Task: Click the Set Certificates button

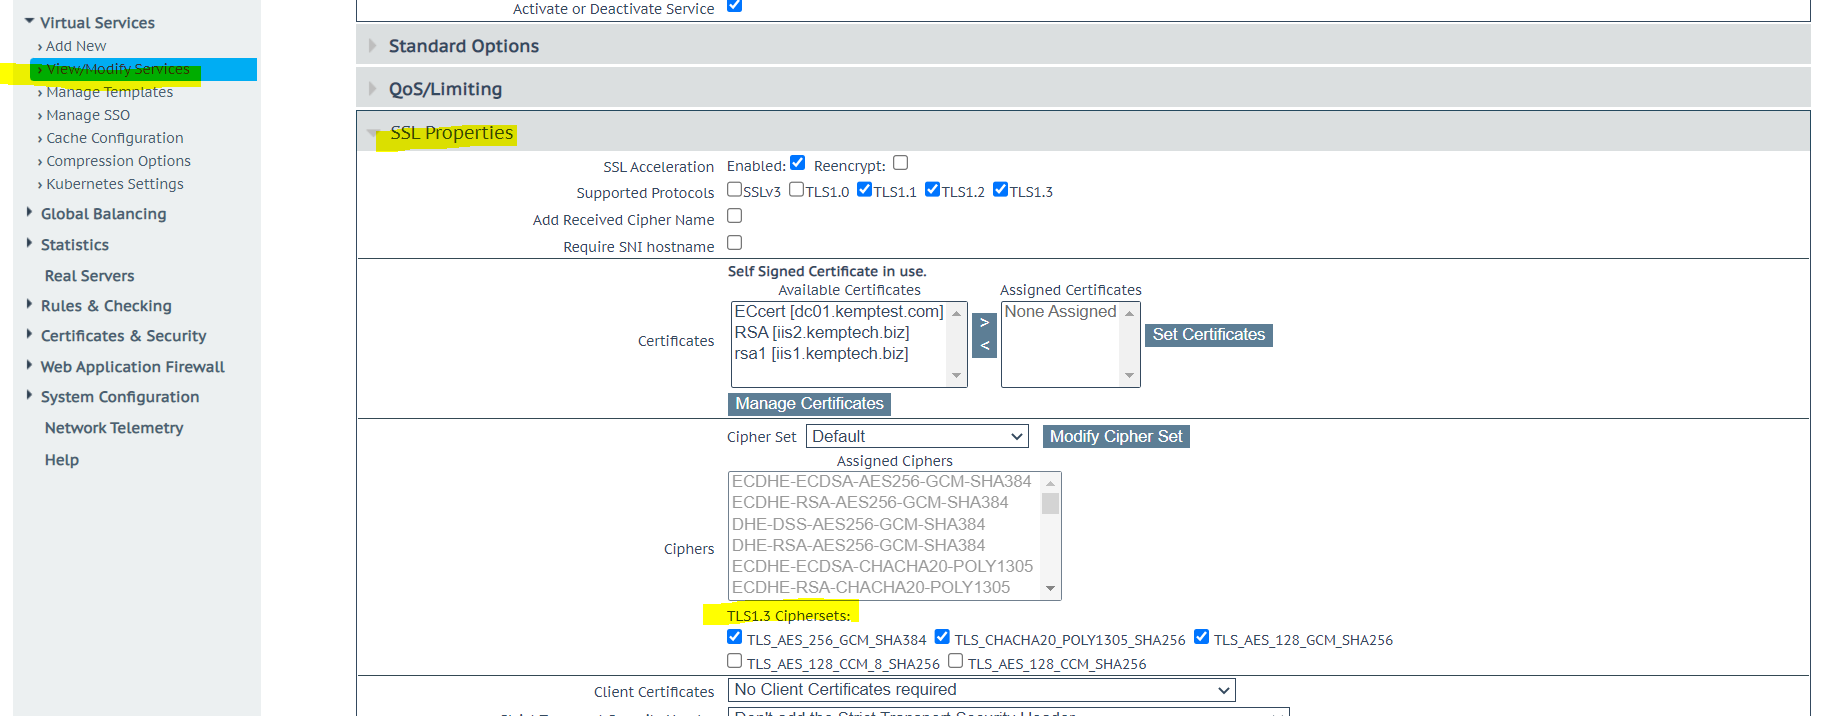Action: coord(1208,335)
